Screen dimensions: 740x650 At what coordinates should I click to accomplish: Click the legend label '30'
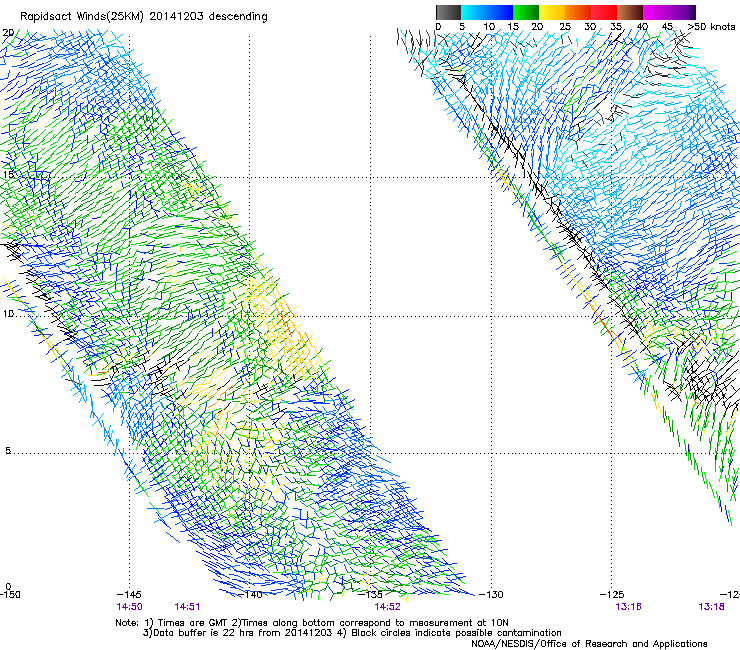[x=590, y=26]
